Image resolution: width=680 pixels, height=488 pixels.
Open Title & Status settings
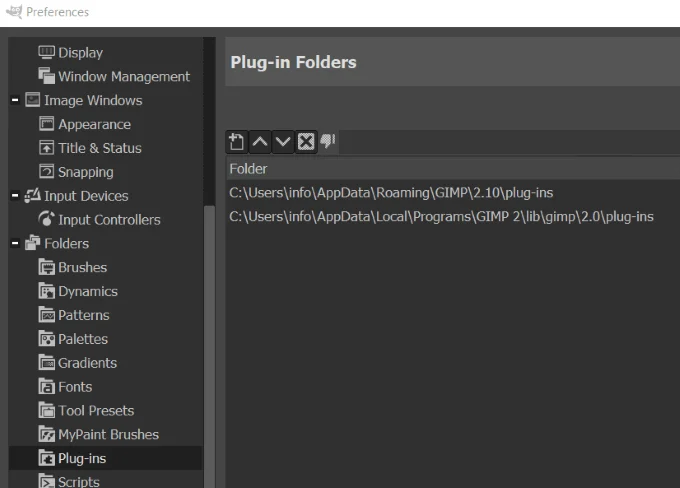pos(100,148)
